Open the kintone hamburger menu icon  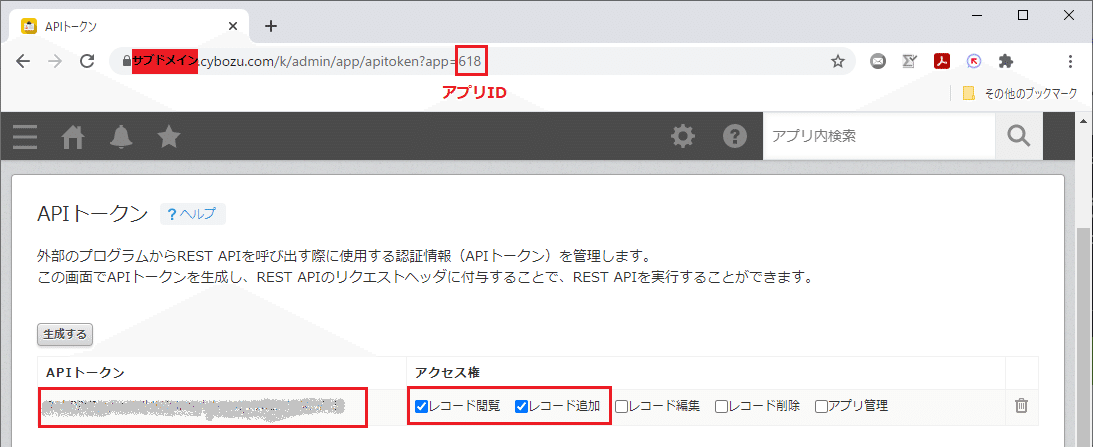pos(25,137)
